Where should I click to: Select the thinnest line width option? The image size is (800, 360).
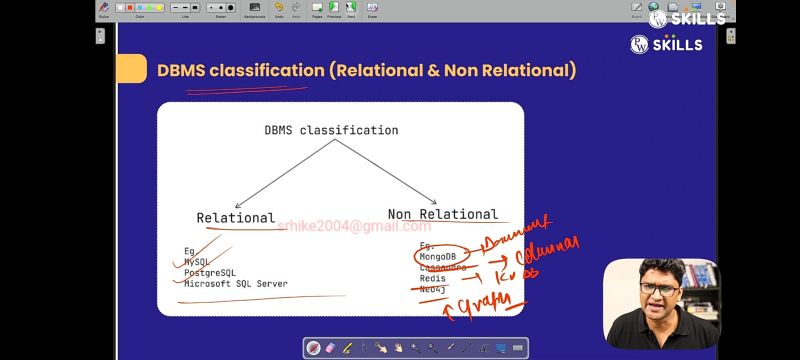coord(176,8)
